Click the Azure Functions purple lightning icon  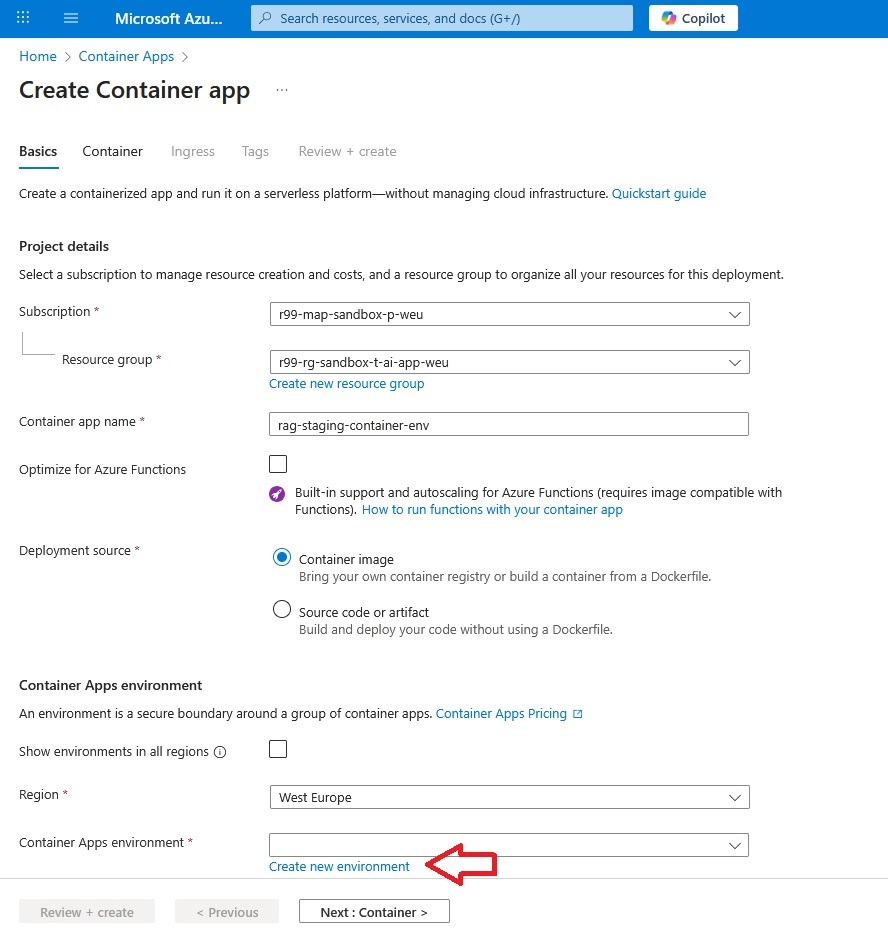click(x=277, y=493)
